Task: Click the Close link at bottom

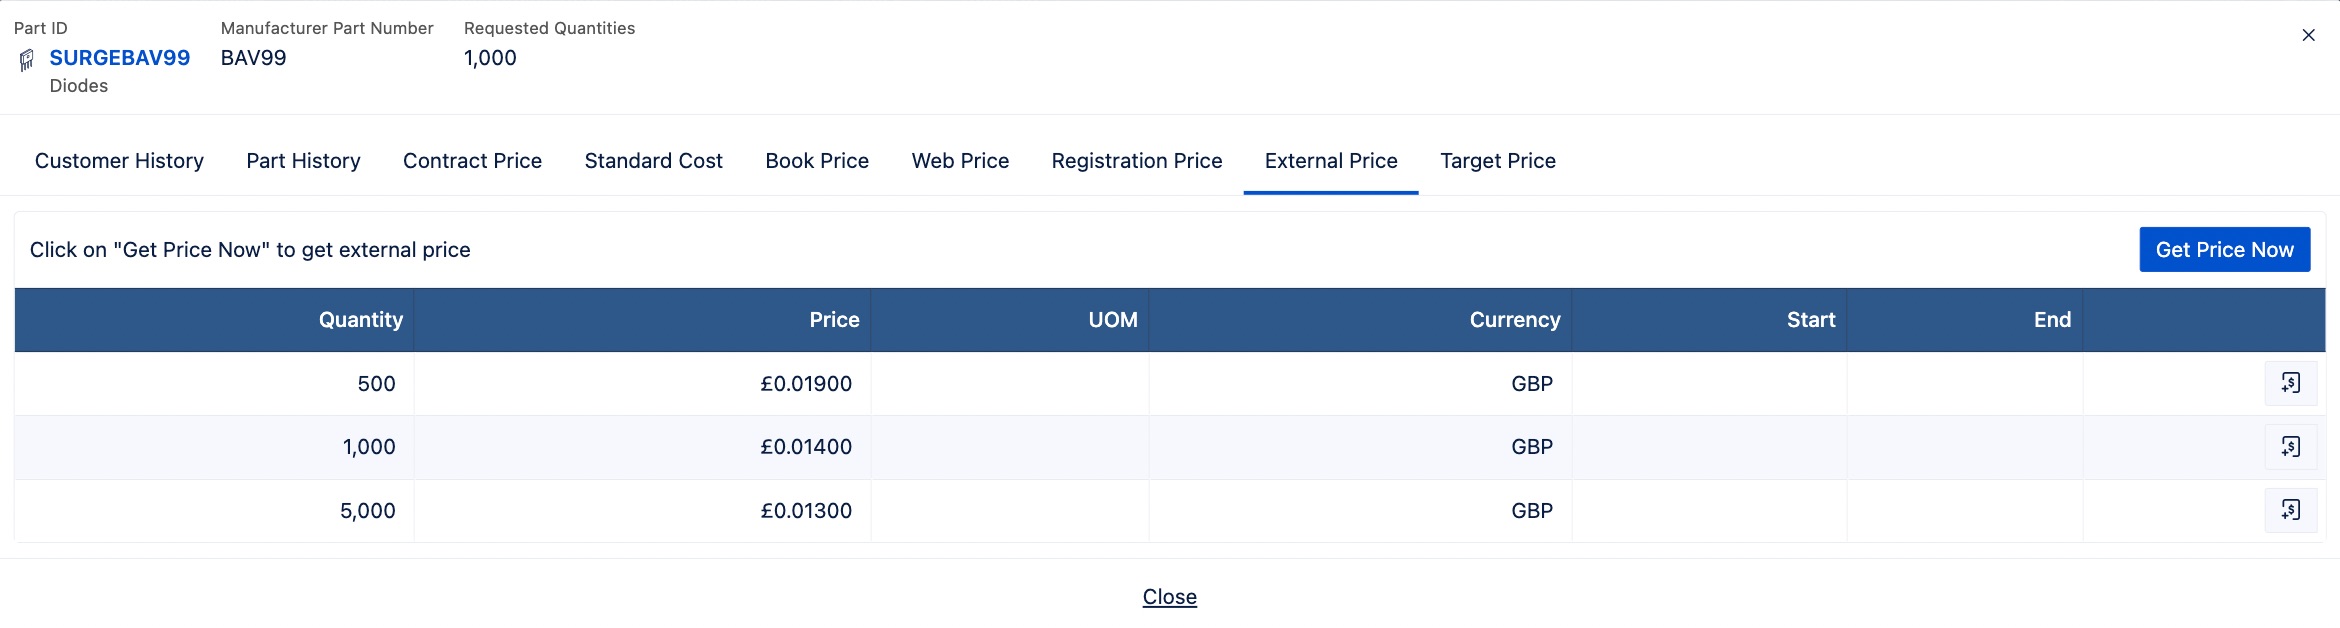Action: [x=1170, y=597]
